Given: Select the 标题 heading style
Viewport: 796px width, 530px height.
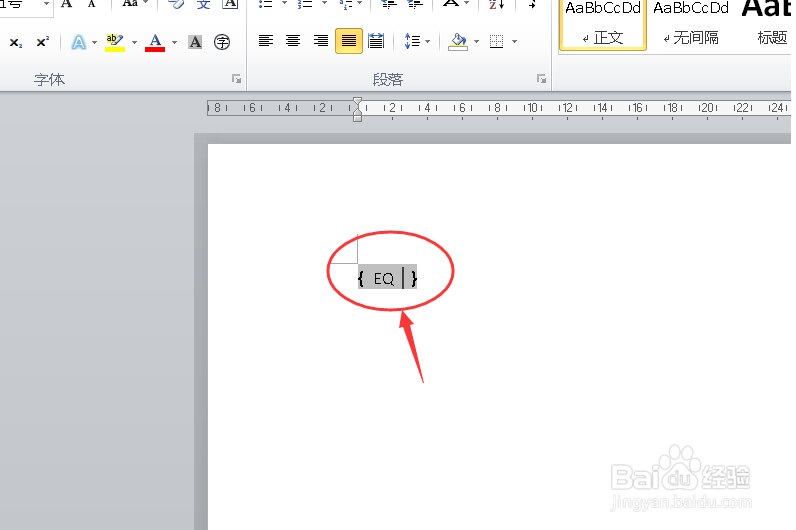Looking at the screenshot, I should (767, 24).
